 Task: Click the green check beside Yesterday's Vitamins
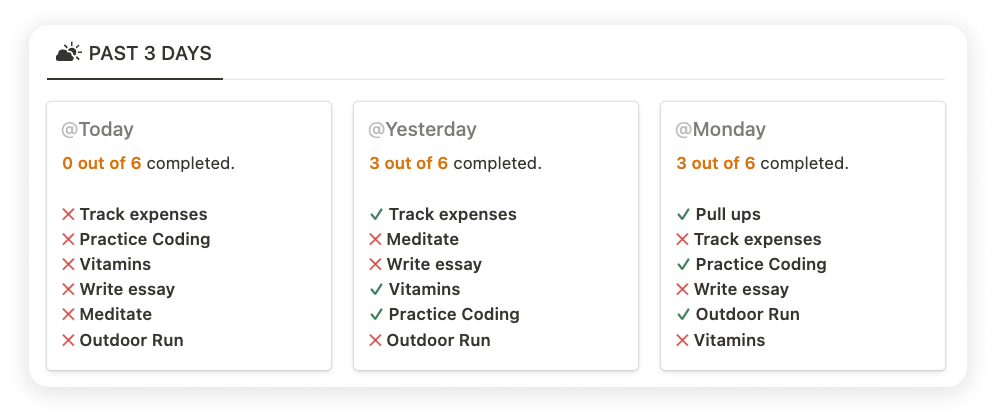[376, 289]
